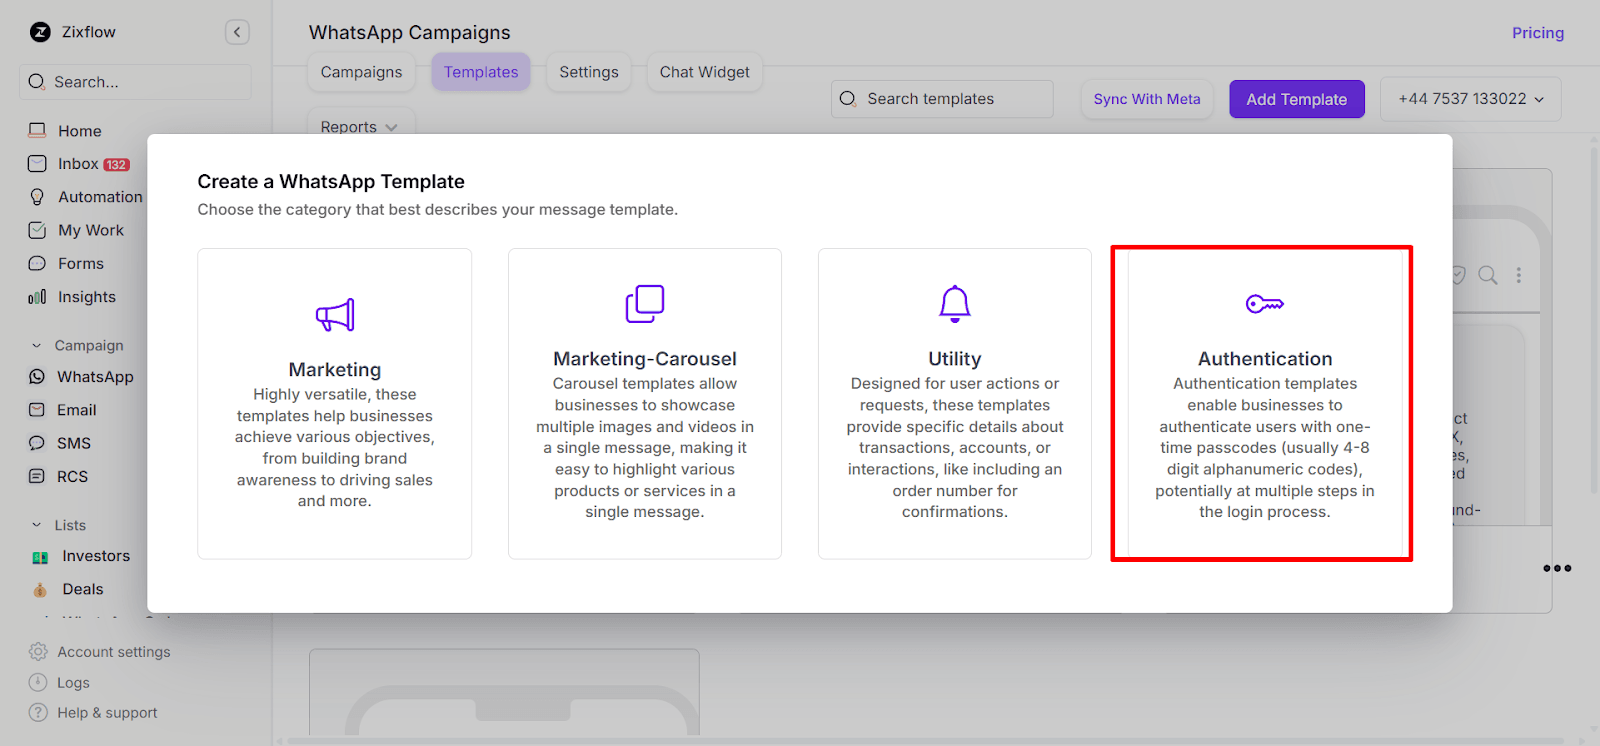This screenshot has height=746, width=1600.
Task: Click the Account settings gear icon
Action: coord(38,652)
